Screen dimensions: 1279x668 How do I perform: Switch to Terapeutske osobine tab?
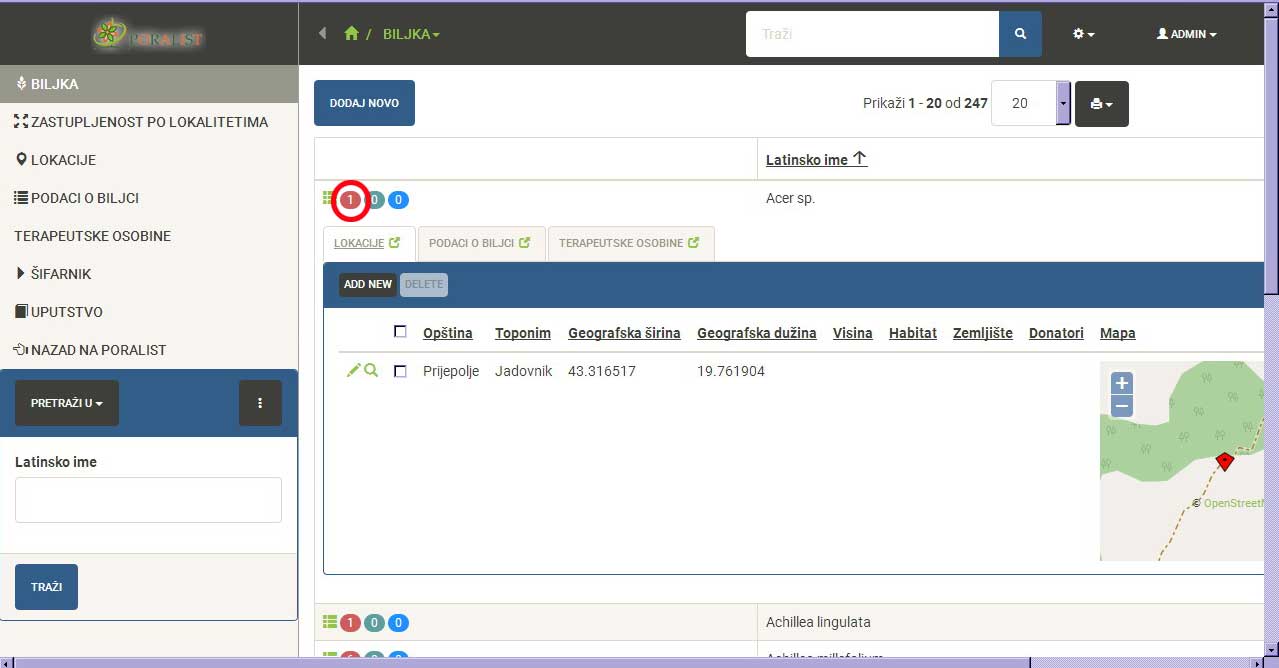coord(629,243)
